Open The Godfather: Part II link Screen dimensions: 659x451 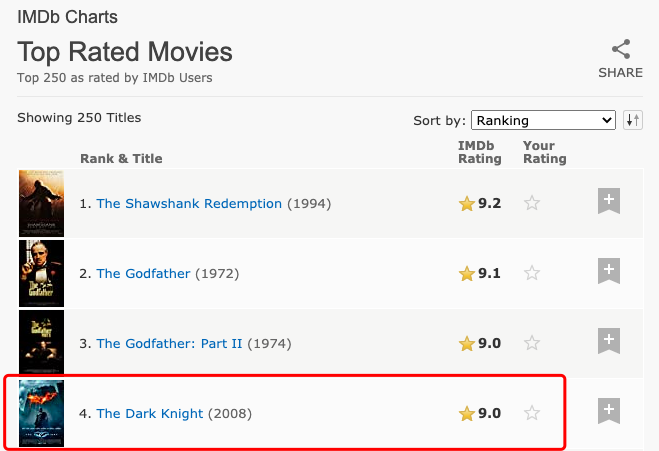(169, 343)
